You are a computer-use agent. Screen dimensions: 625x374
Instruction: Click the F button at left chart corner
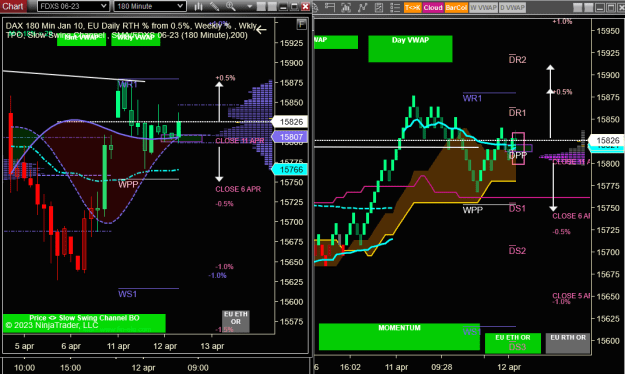tap(302, 25)
